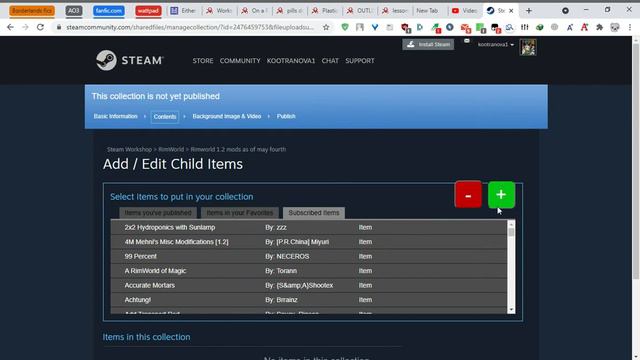This screenshot has height=360, width=640.
Task: Go to Basic Information step
Action: (x=116, y=116)
